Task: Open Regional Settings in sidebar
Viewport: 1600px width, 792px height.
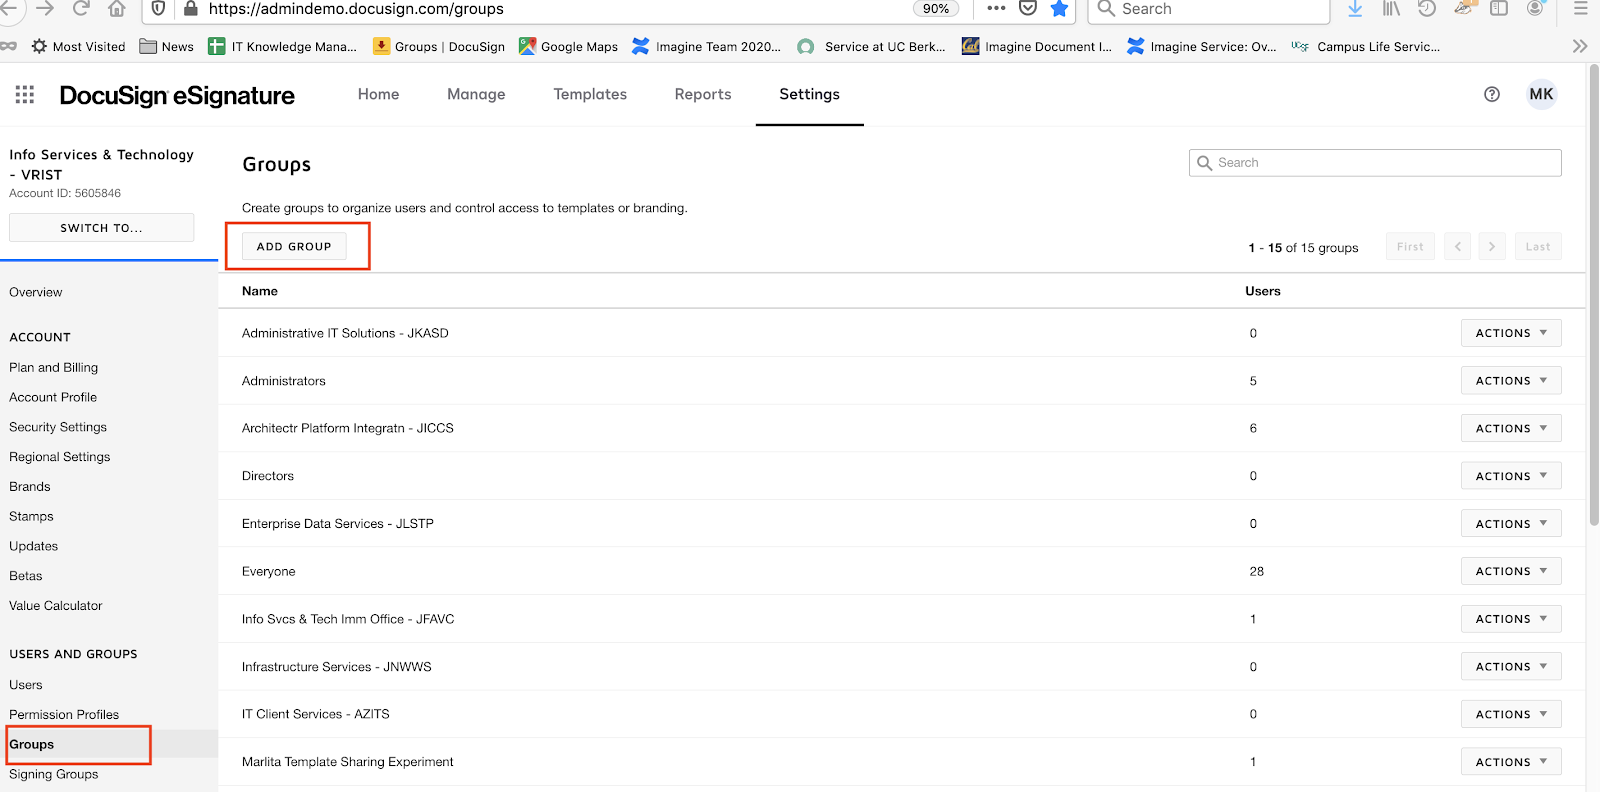Action: click(60, 457)
